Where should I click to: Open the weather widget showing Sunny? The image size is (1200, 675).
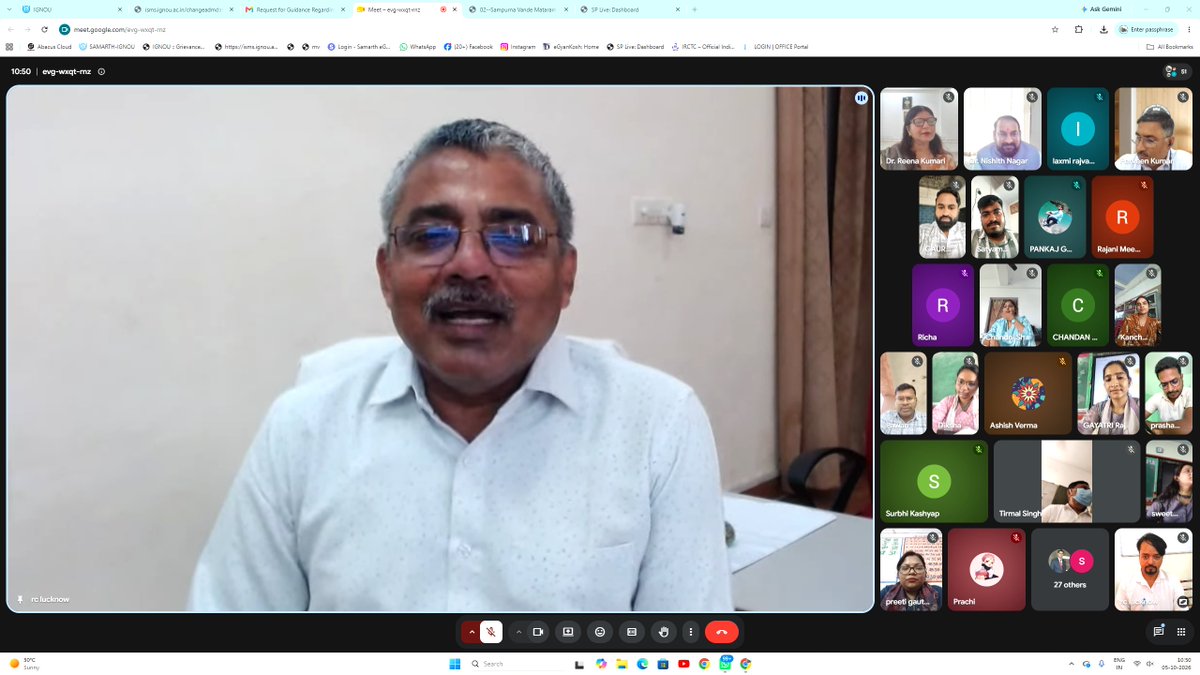[x=25, y=664]
